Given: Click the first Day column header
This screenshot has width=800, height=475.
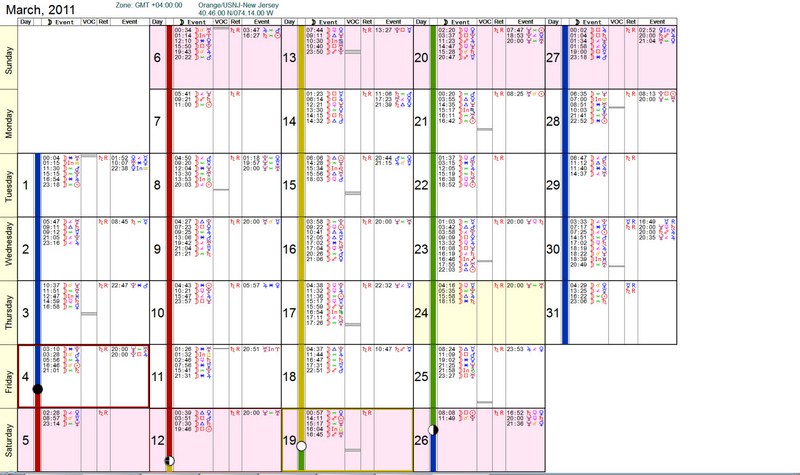Looking at the screenshot, I should point(26,20).
